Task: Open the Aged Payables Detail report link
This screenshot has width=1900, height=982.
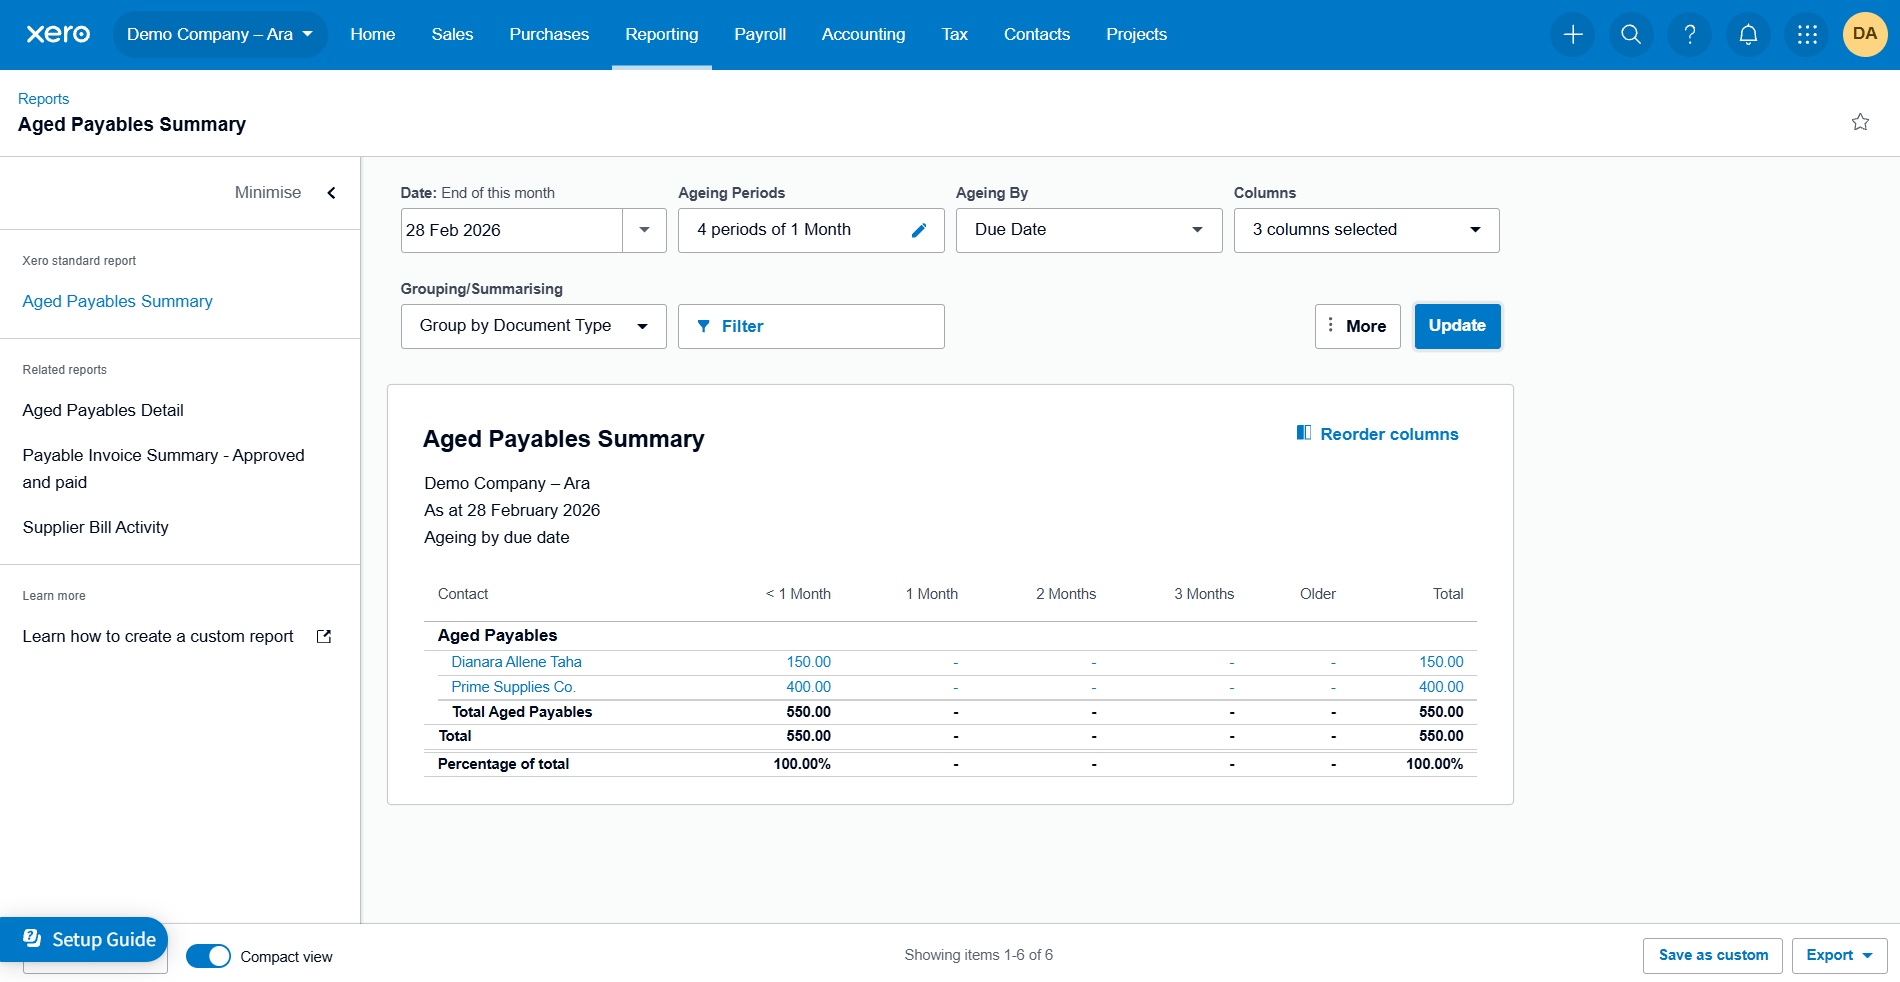Action: point(103,410)
